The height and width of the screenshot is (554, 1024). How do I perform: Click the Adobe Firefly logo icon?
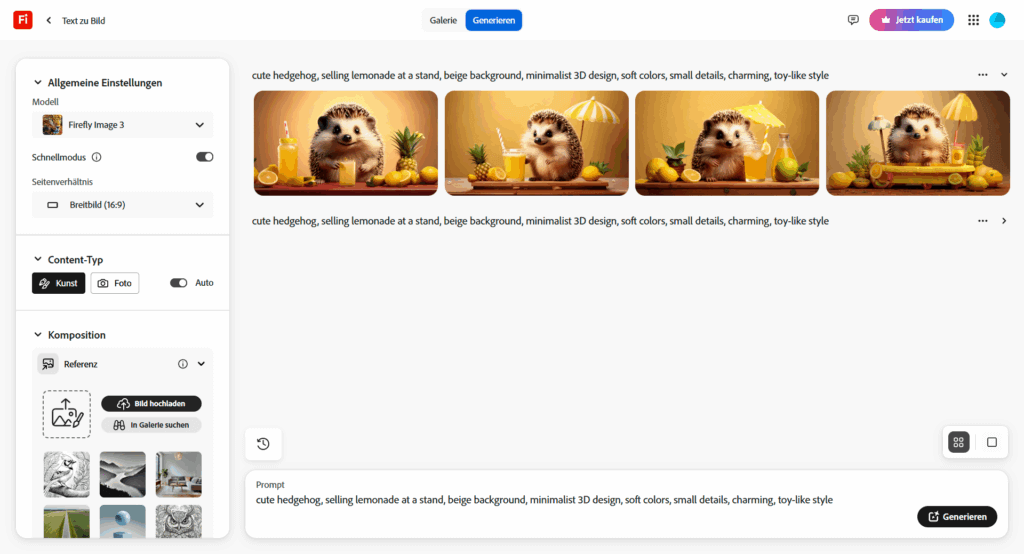pyautogui.click(x=22, y=20)
